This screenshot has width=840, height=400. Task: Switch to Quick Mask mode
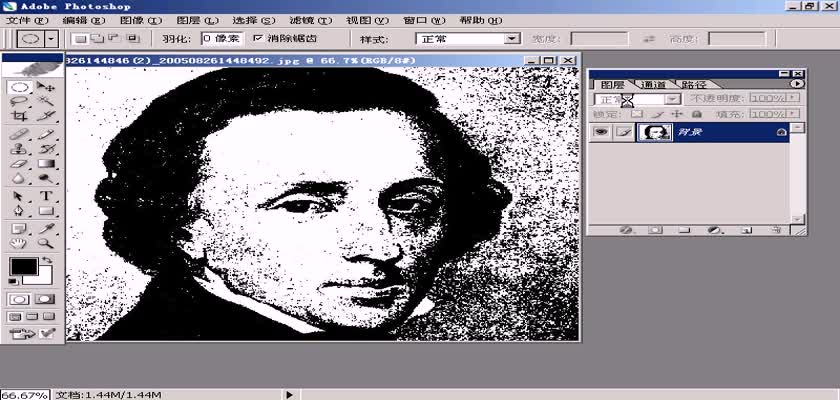[46, 299]
